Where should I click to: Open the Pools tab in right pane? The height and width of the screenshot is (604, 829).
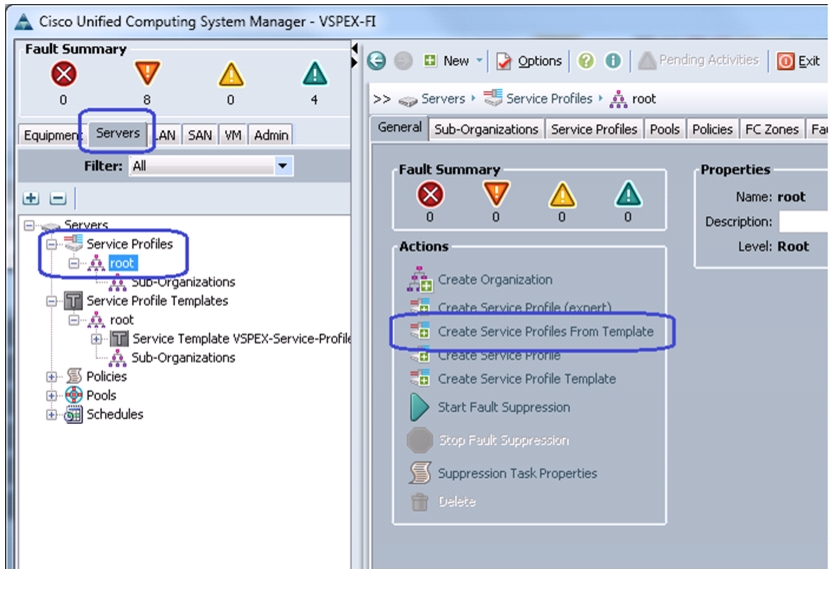665,130
